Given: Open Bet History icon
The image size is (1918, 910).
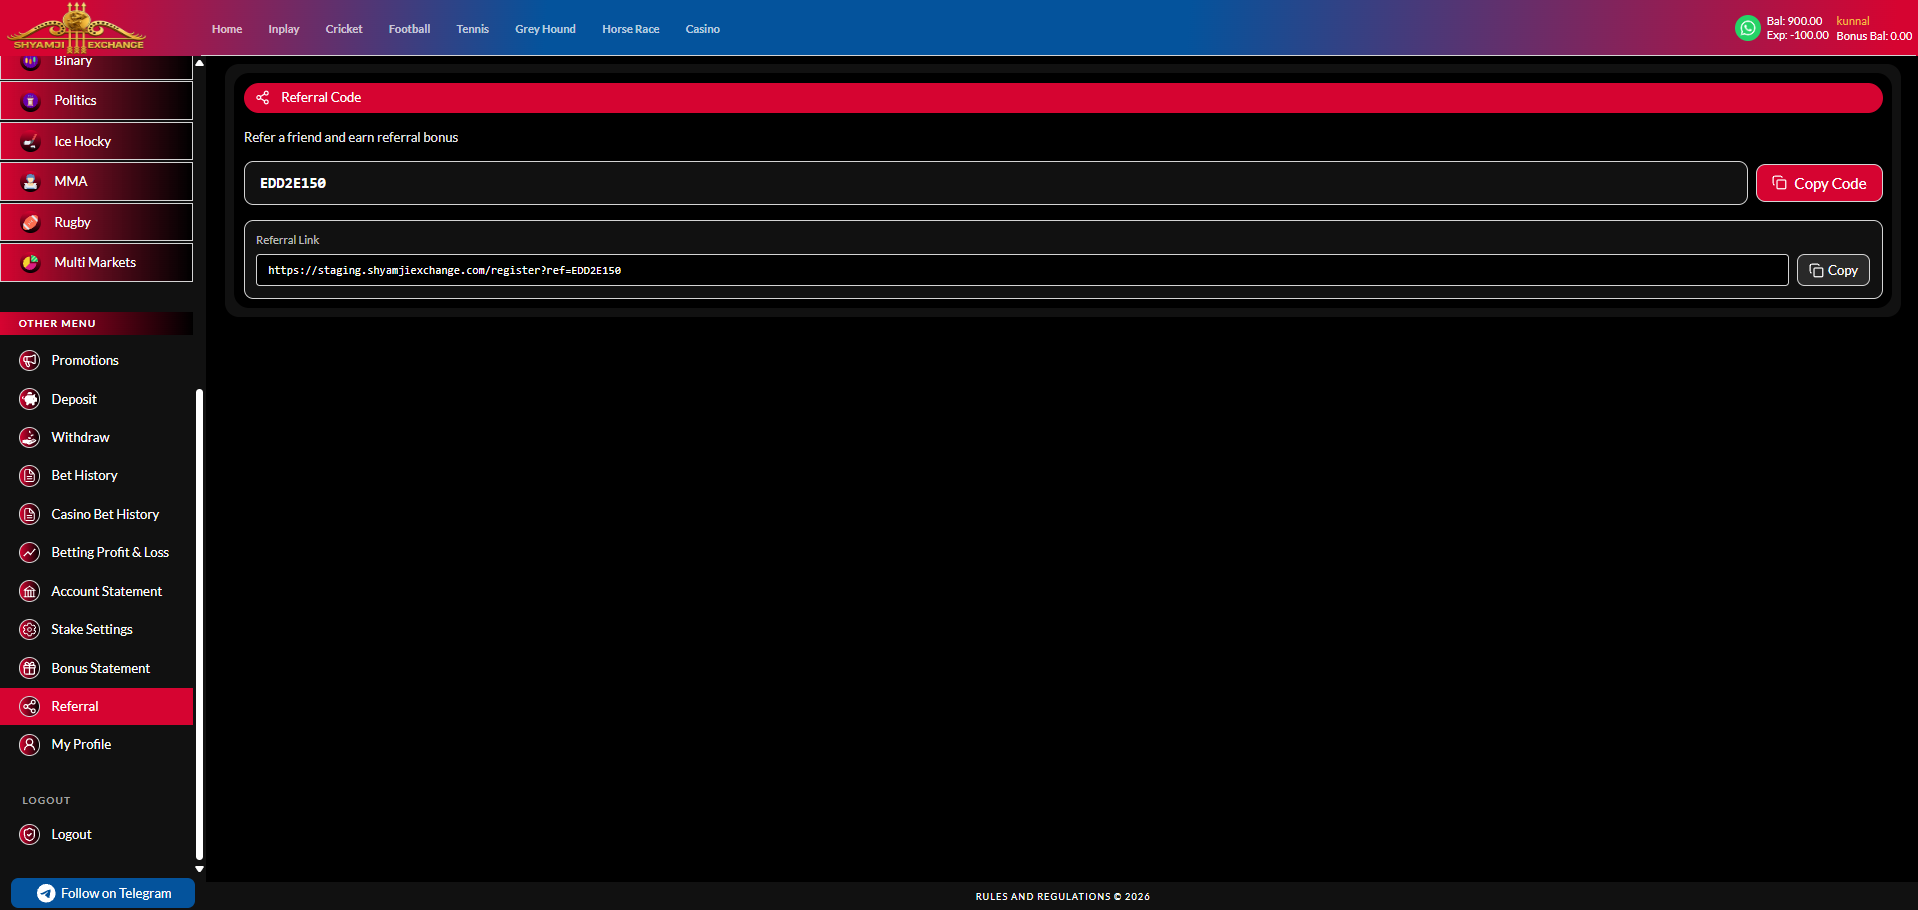Looking at the screenshot, I should click(x=30, y=476).
